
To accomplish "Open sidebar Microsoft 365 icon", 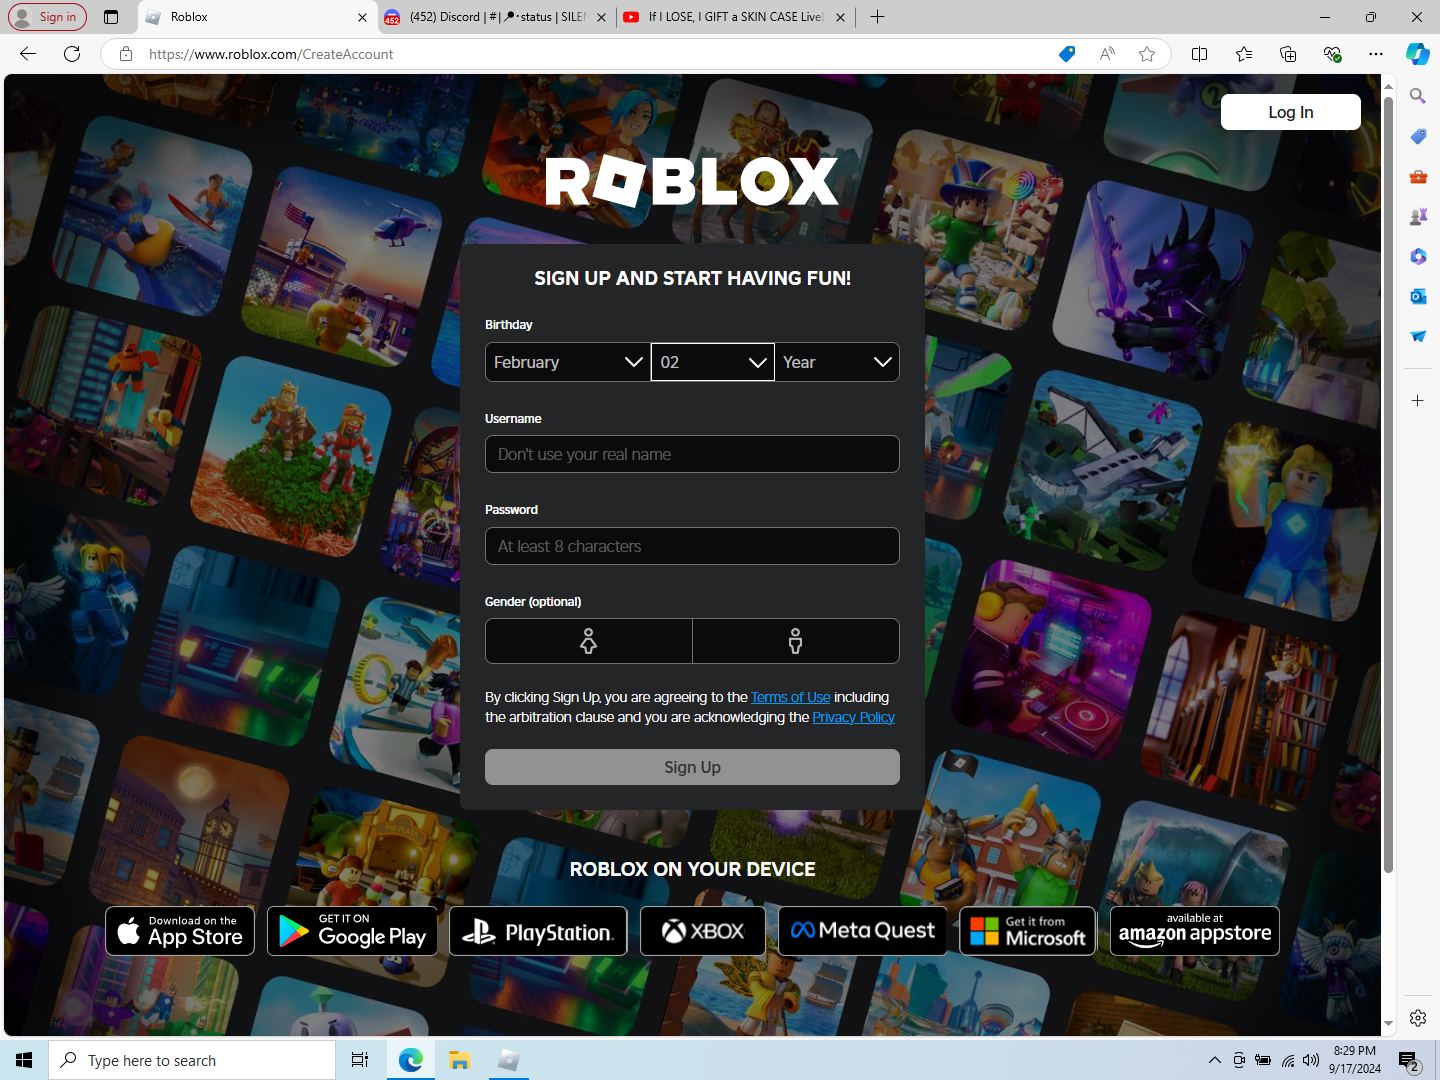I will [x=1418, y=256].
